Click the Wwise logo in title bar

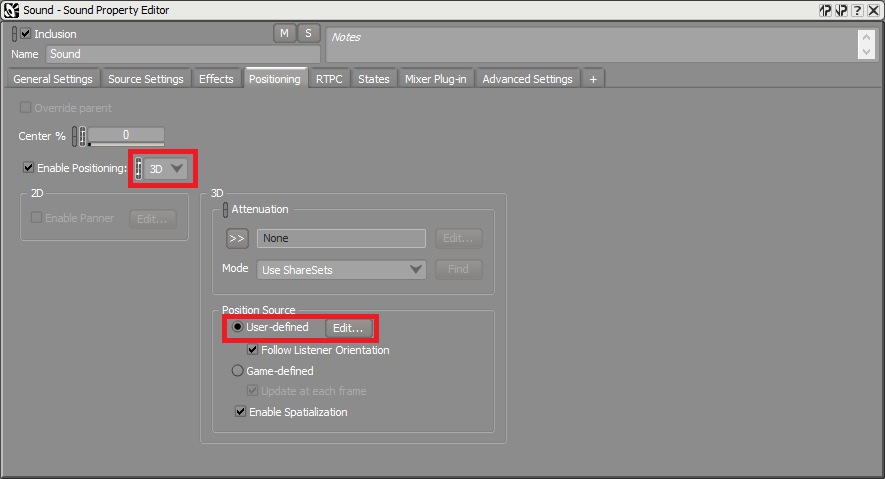[x=11, y=10]
